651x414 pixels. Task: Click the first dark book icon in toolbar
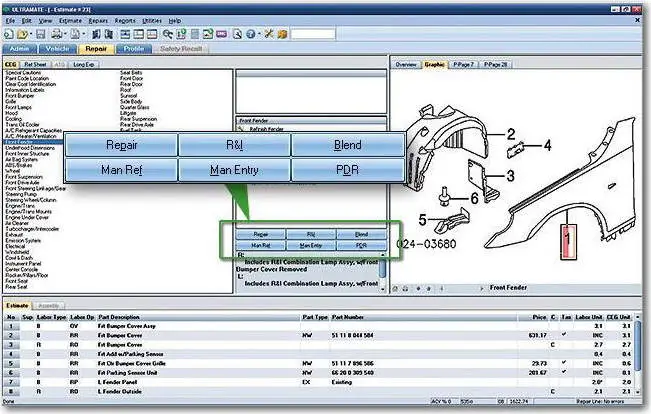click(x=96, y=34)
